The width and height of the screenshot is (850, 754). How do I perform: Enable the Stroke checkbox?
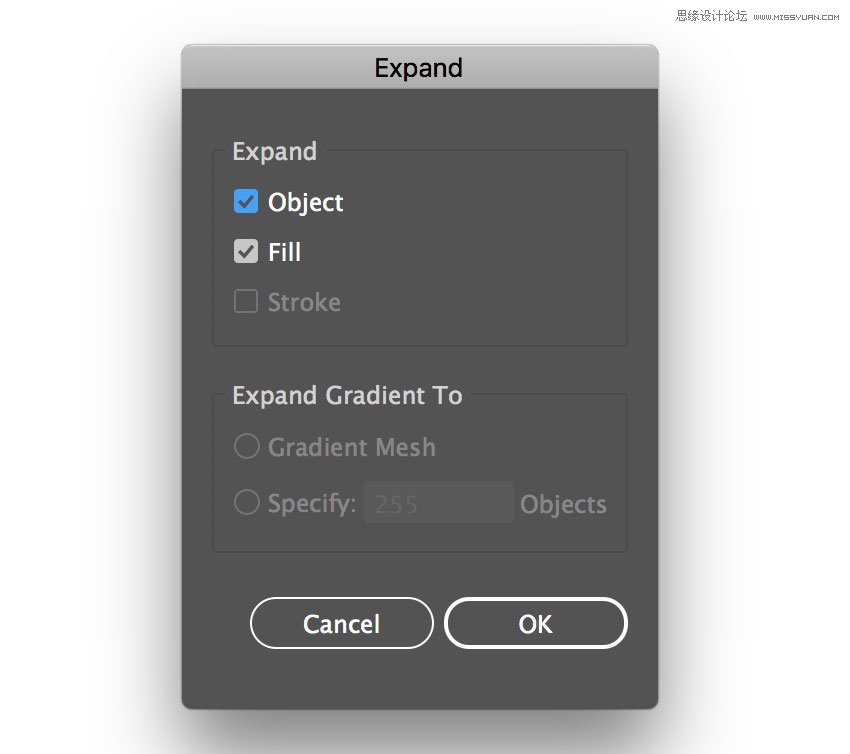click(246, 302)
